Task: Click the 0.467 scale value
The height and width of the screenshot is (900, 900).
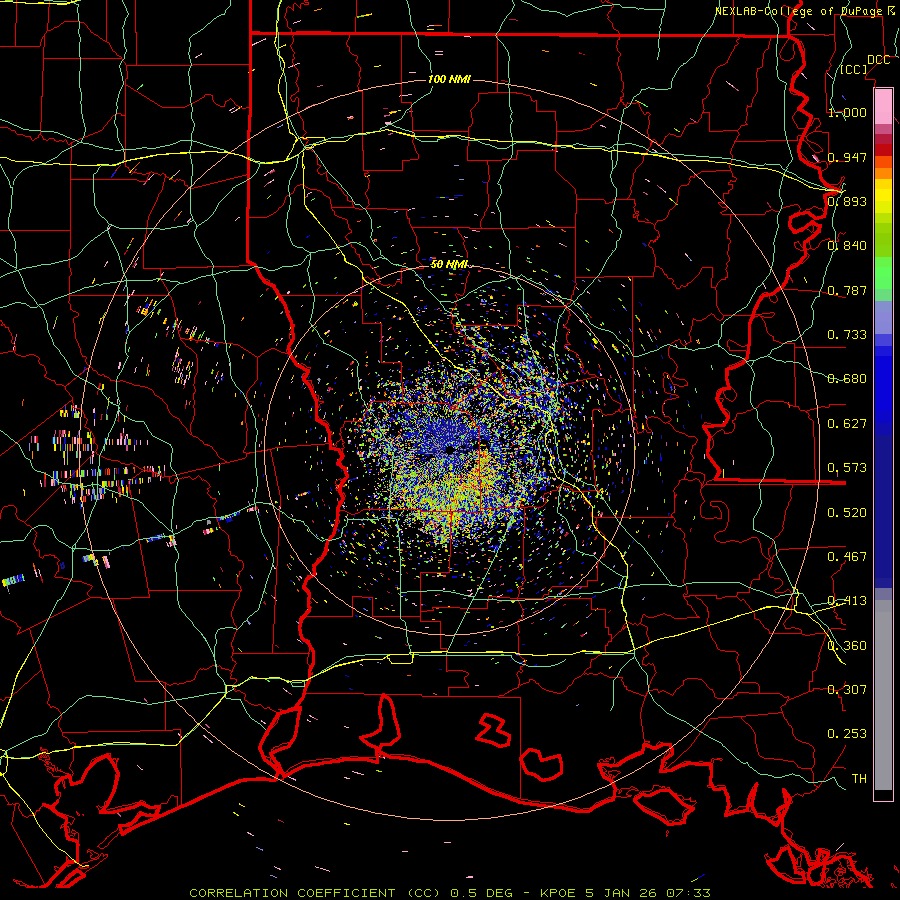Action: 847,556
